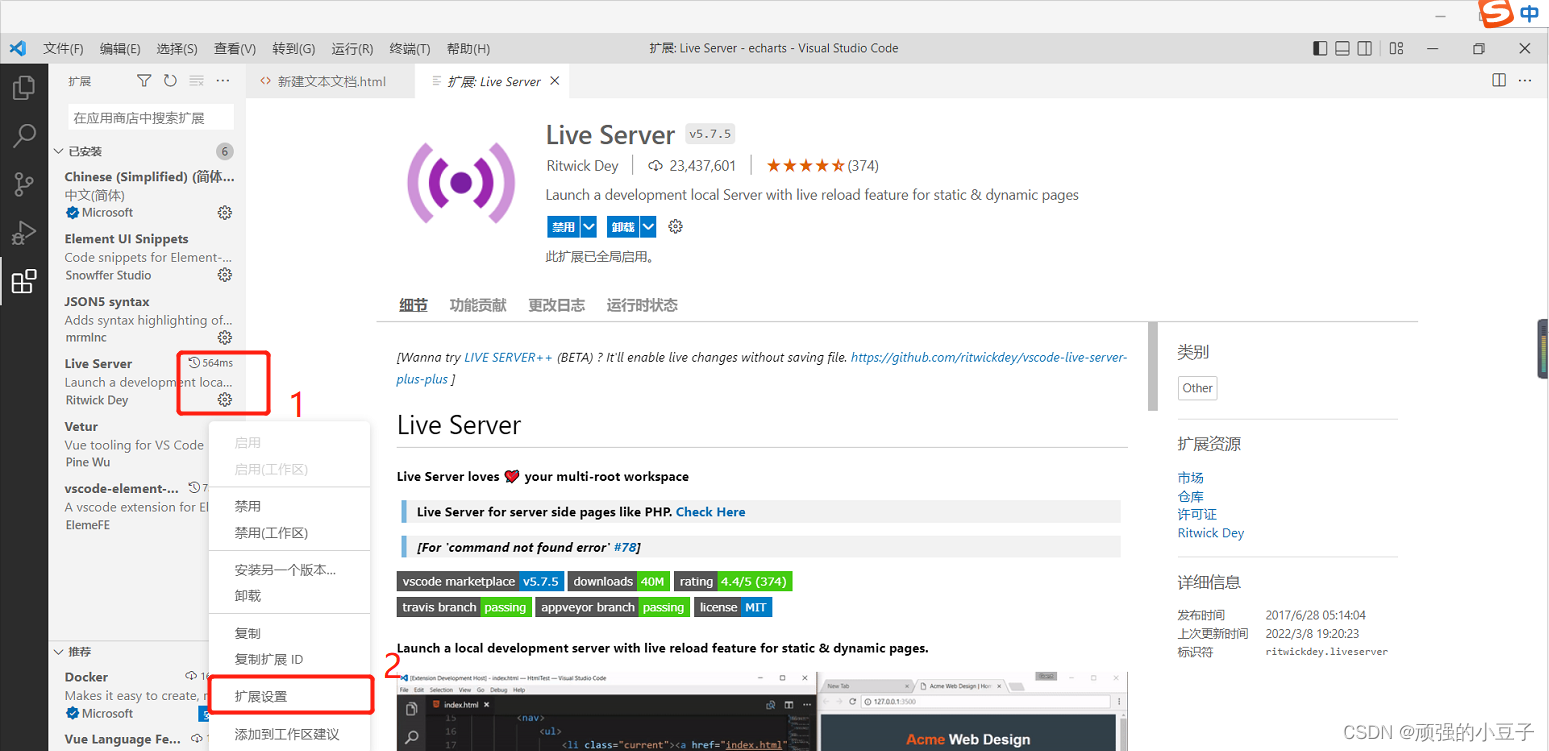Click the blue 卸载 button
The height and width of the screenshot is (751, 1549).
[623, 227]
